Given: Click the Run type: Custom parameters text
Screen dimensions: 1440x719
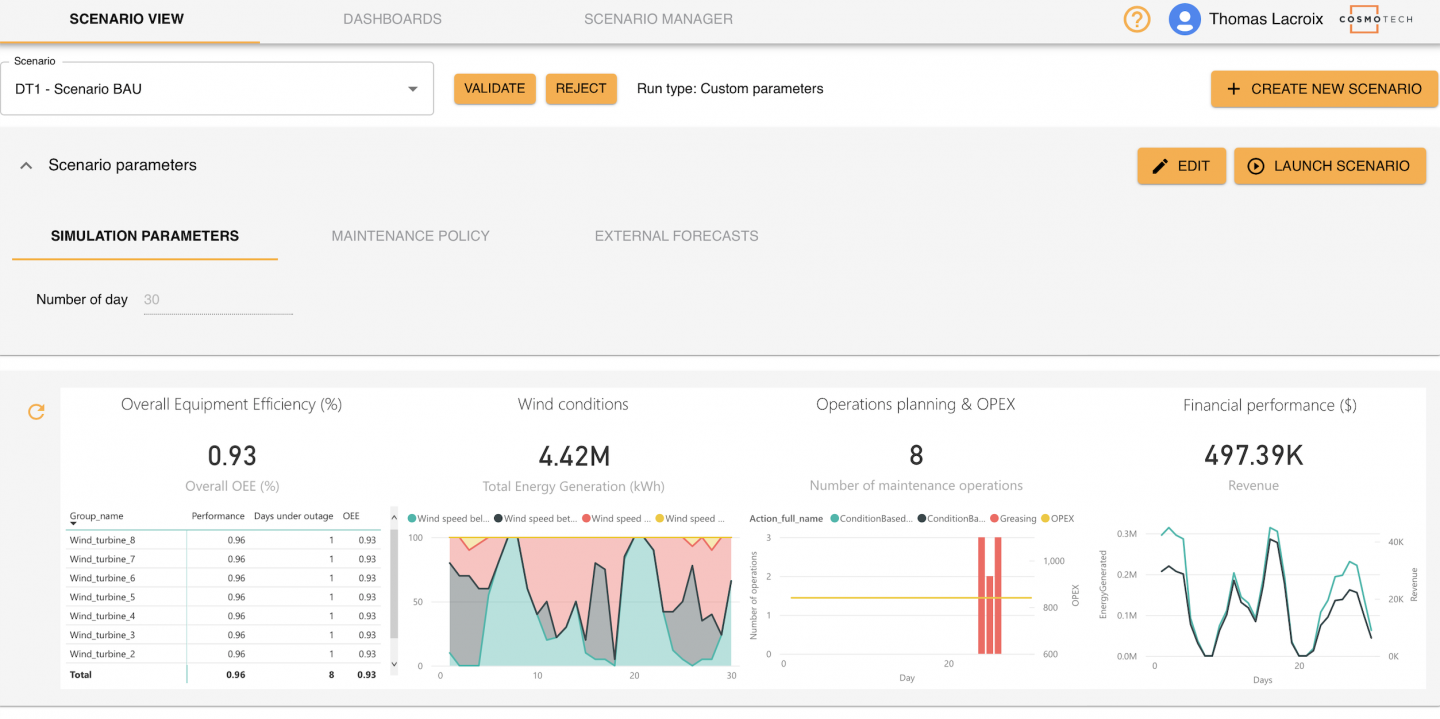Looking at the screenshot, I should tap(730, 89).
